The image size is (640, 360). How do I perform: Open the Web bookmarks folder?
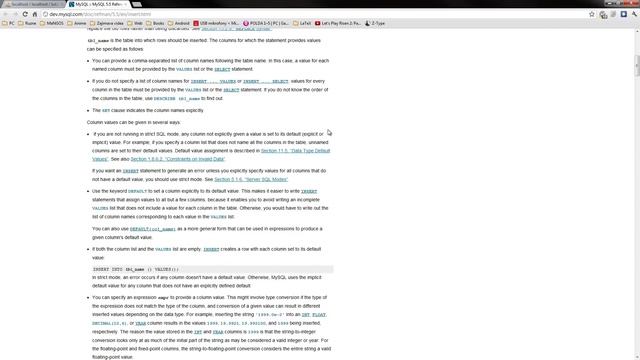pyautogui.click(x=135, y=23)
